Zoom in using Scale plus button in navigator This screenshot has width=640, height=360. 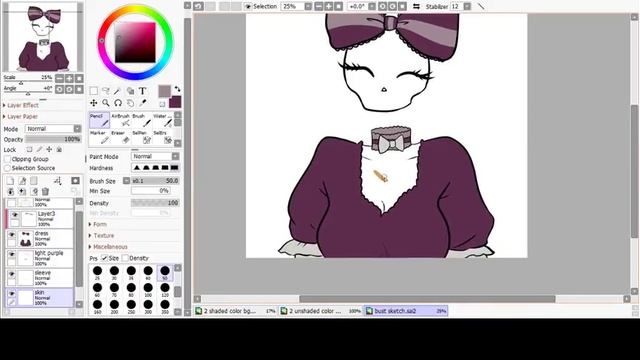coord(69,78)
